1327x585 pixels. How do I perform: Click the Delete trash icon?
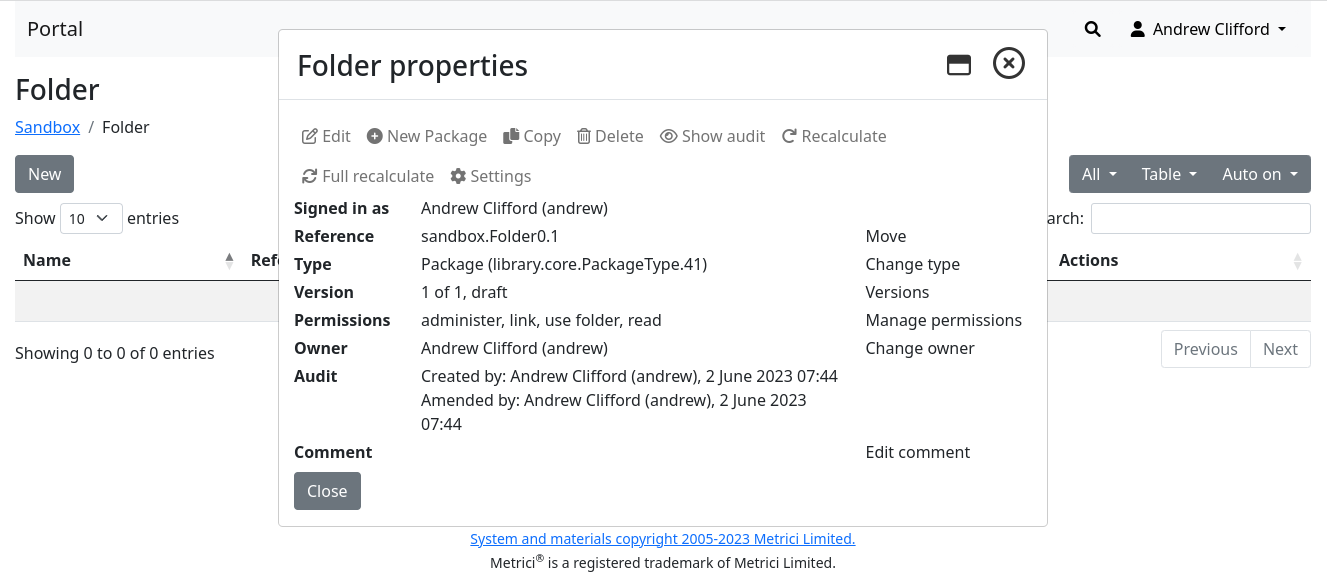click(x=584, y=137)
